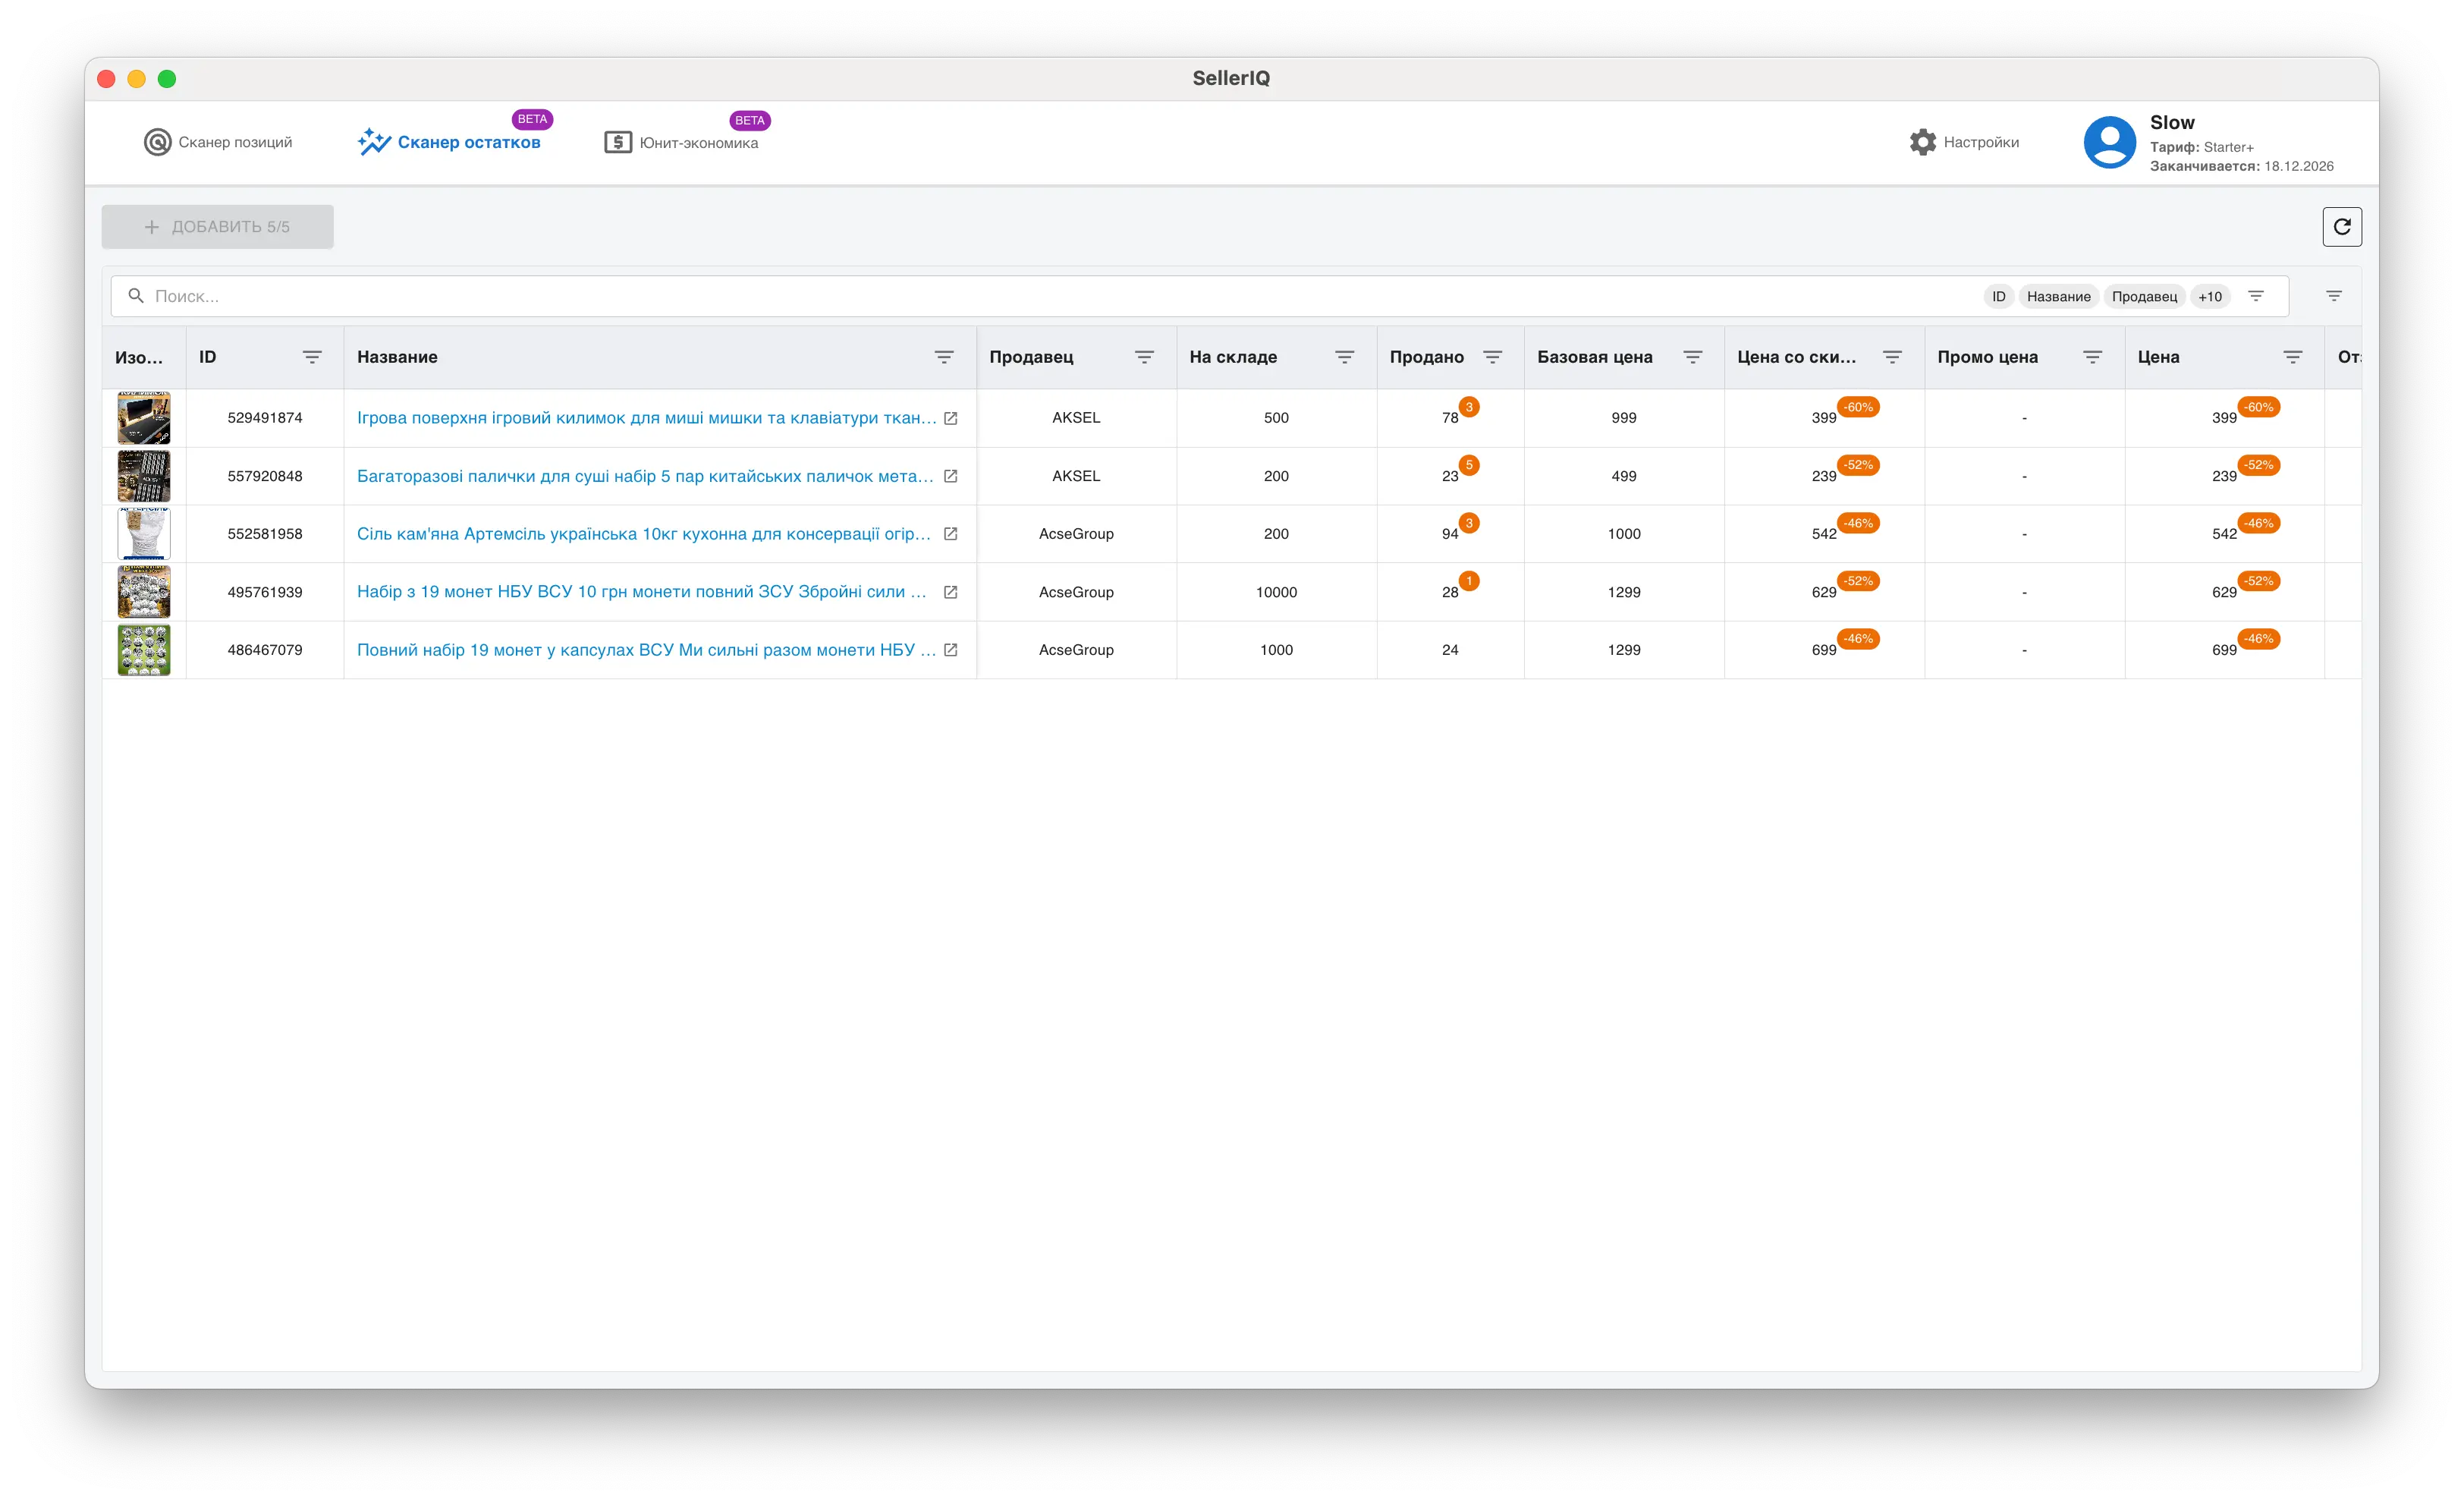Click external link icon for Ігрова поверхня row
Viewport: 2464px width, 1501px height.
951,418
